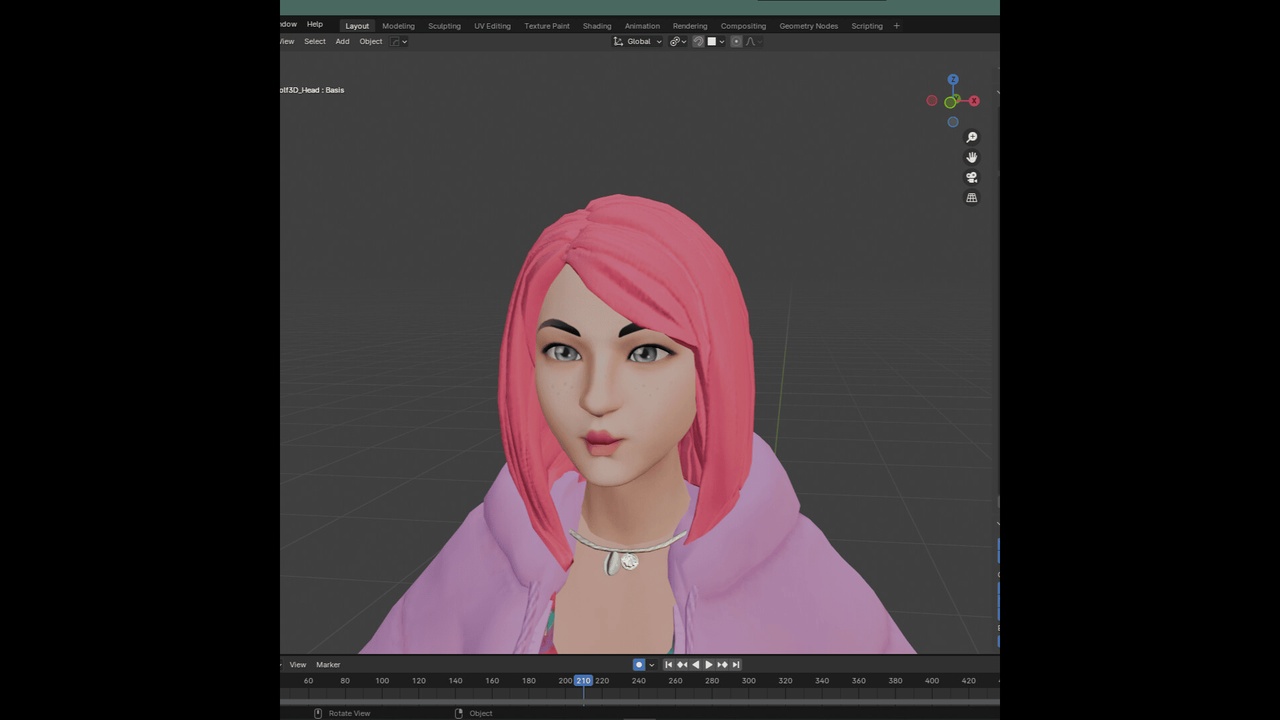Screen dimensions: 1280x720
Task: Toggle proportional editing
Action: [x=737, y=42]
